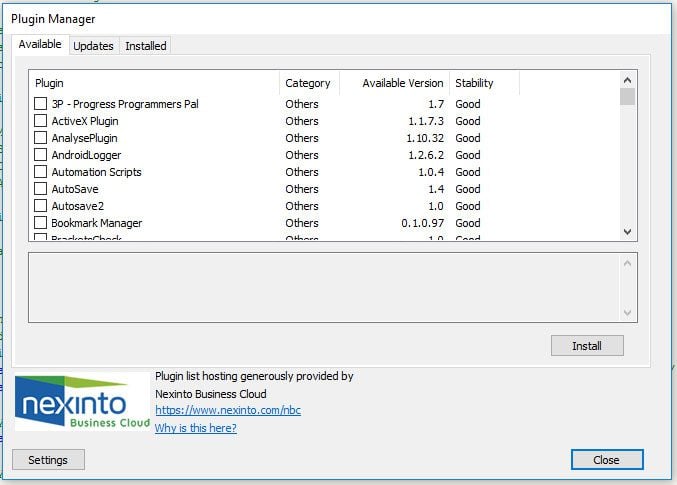
Task: Check the 3P - Progress Programmers Pal checkbox
Action: (x=41, y=104)
